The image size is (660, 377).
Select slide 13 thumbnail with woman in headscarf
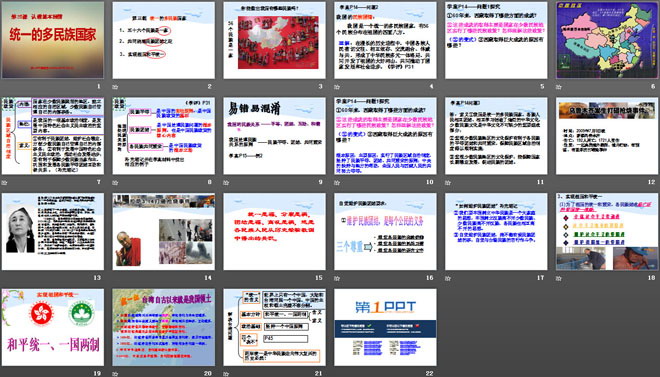click(x=53, y=231)
